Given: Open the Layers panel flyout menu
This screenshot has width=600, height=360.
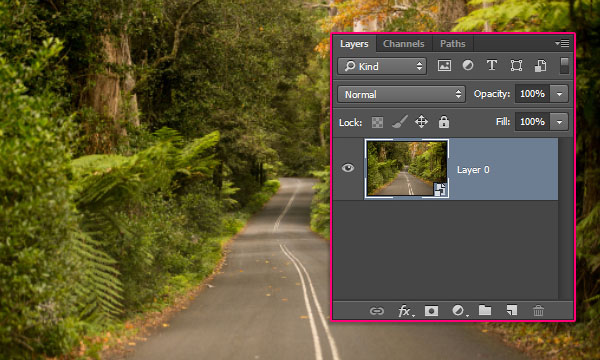Looking at the screenshot, I should [x=562, y=44].
